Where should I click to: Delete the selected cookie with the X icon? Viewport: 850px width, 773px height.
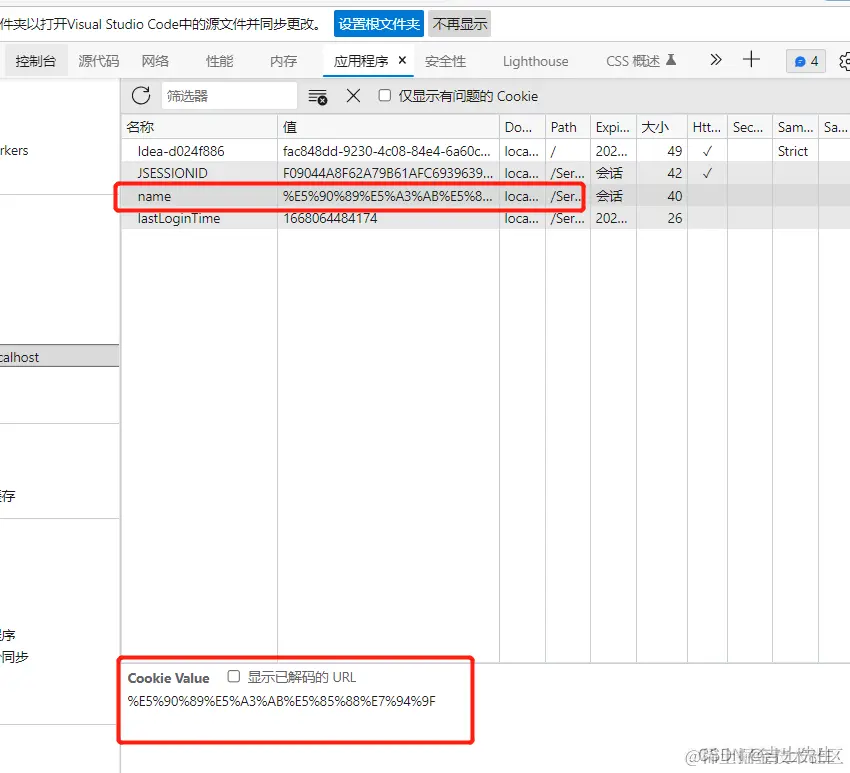point(353,96)
